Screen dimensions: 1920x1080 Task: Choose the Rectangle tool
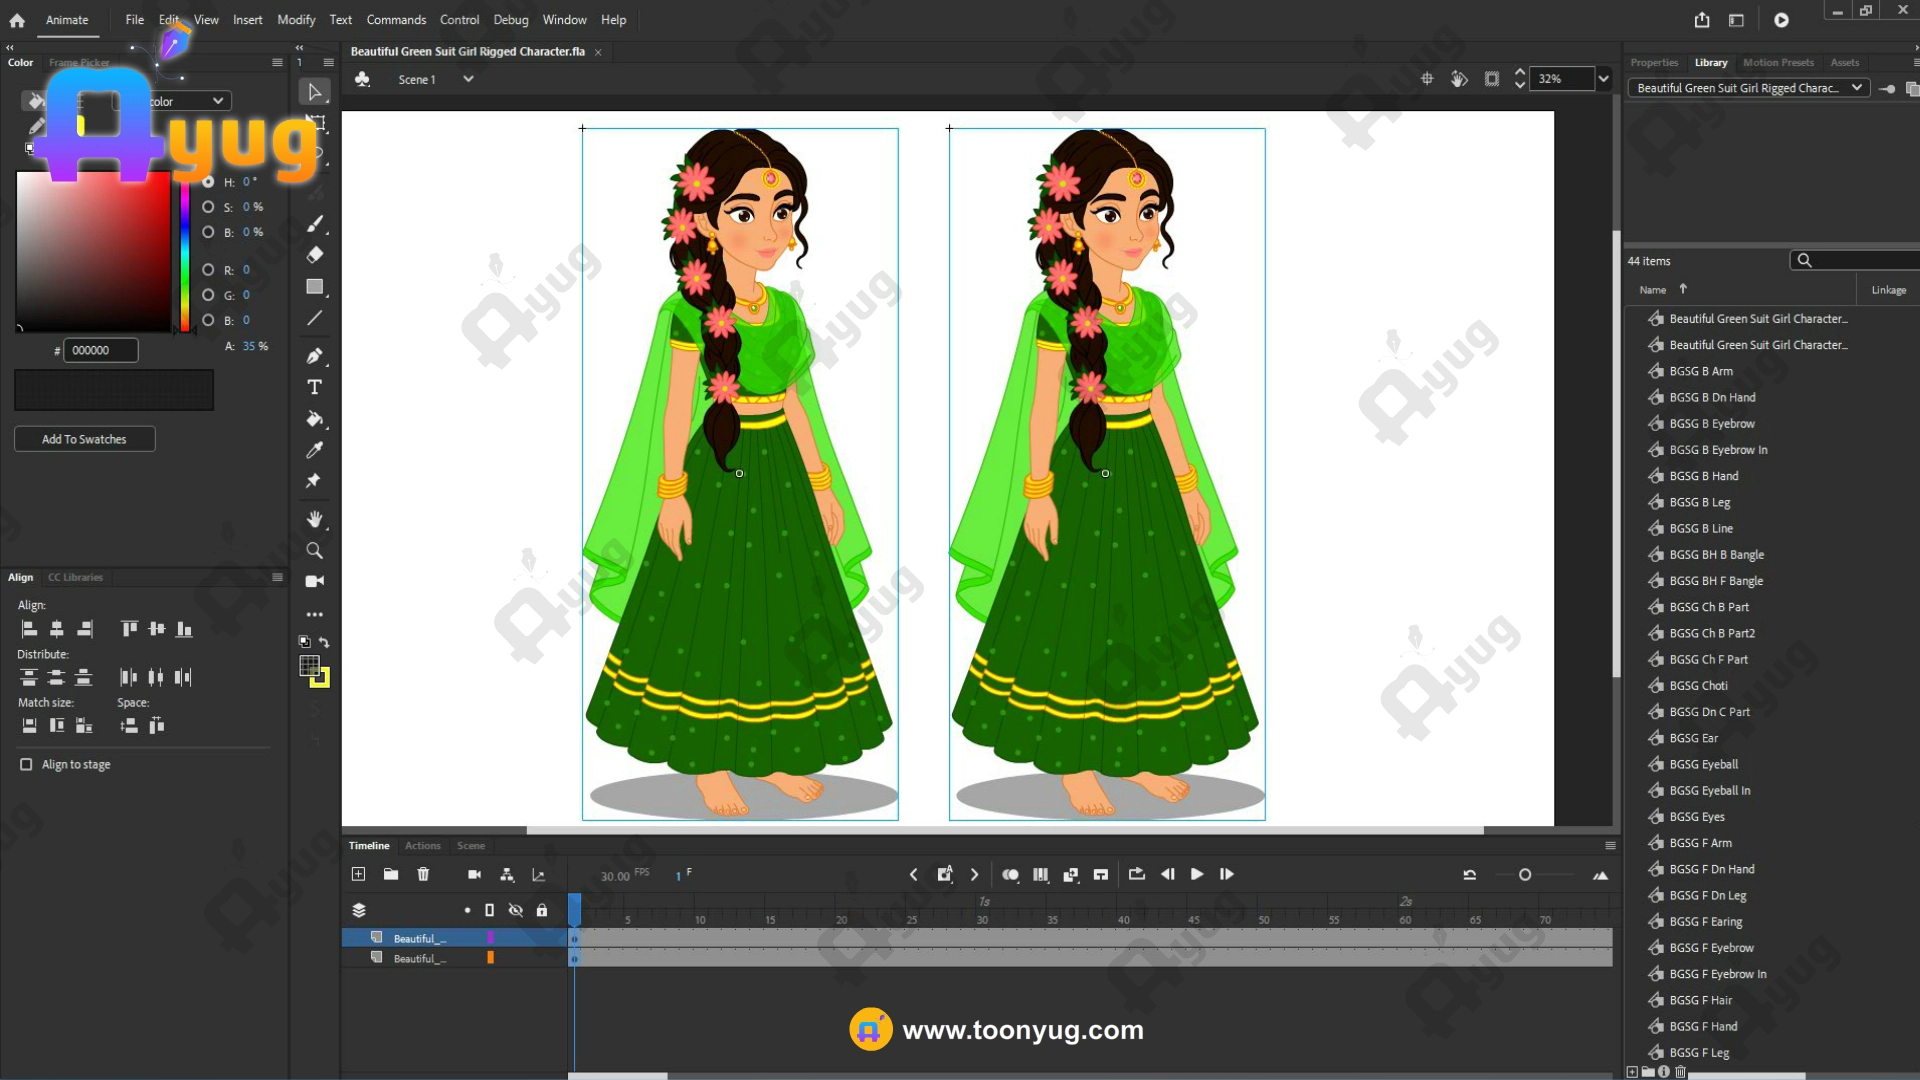(314, 287)
